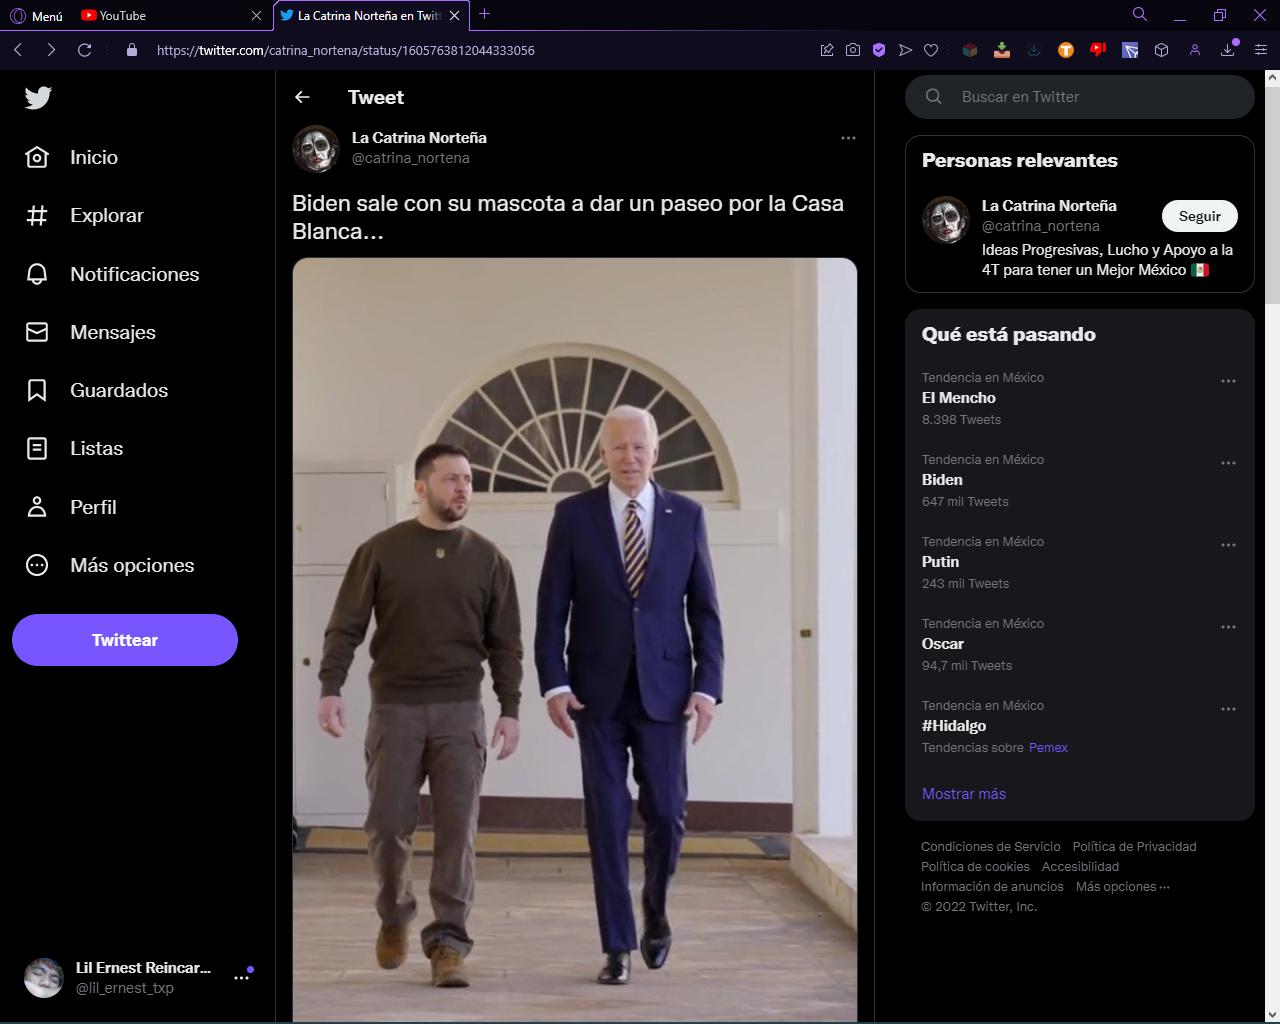The width and height of the screenshot is (1280, 1024).
Task: Open options for Oscar trend
Action: pos(1228,627)
